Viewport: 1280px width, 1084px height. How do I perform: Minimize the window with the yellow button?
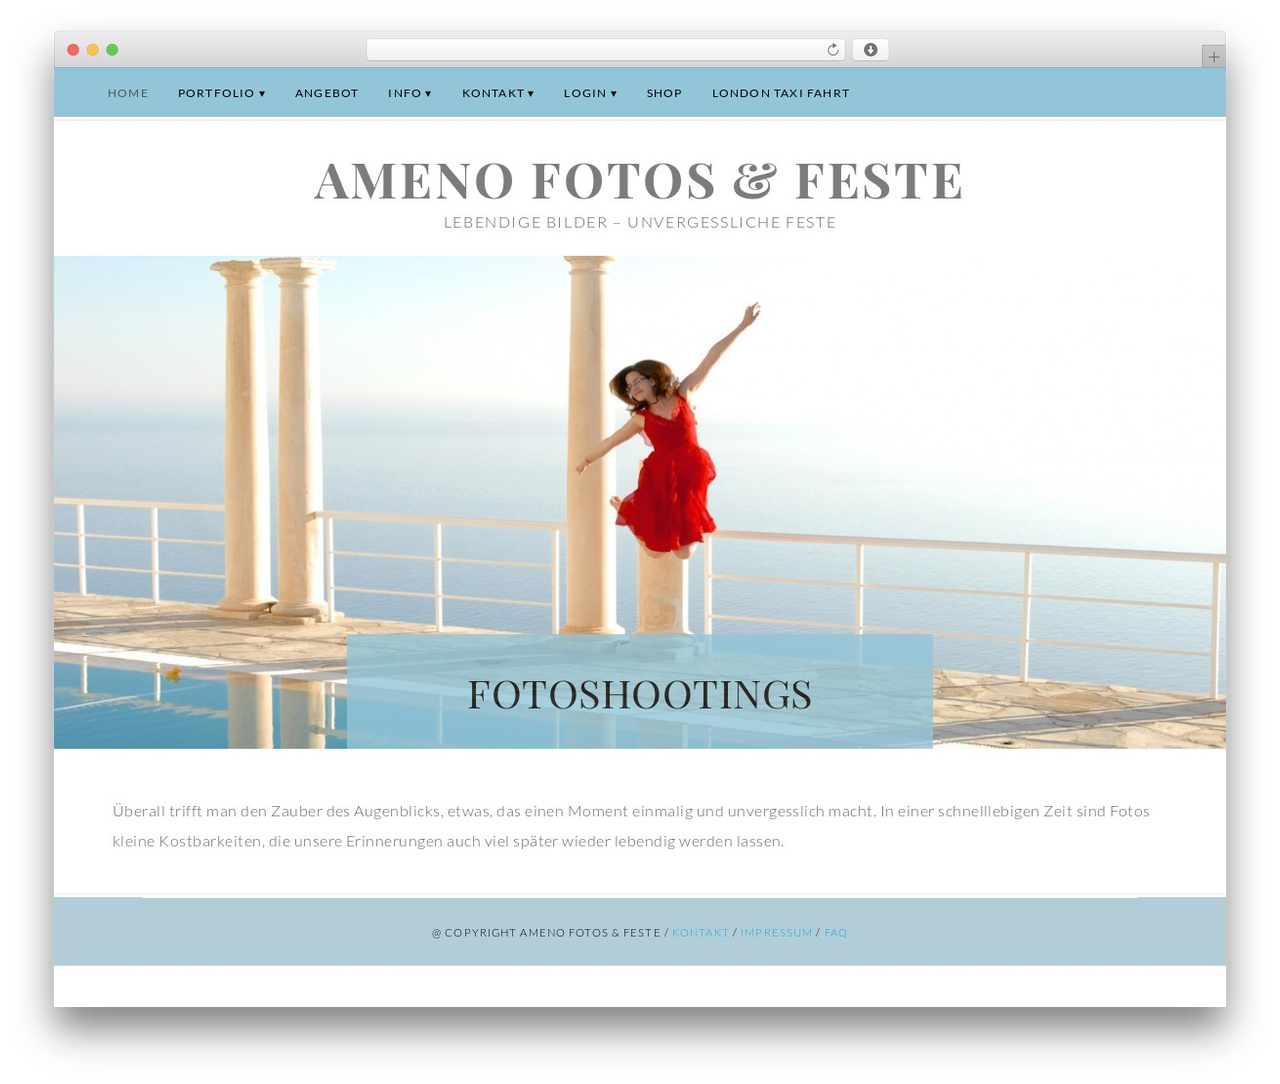(x=93, y=50)
